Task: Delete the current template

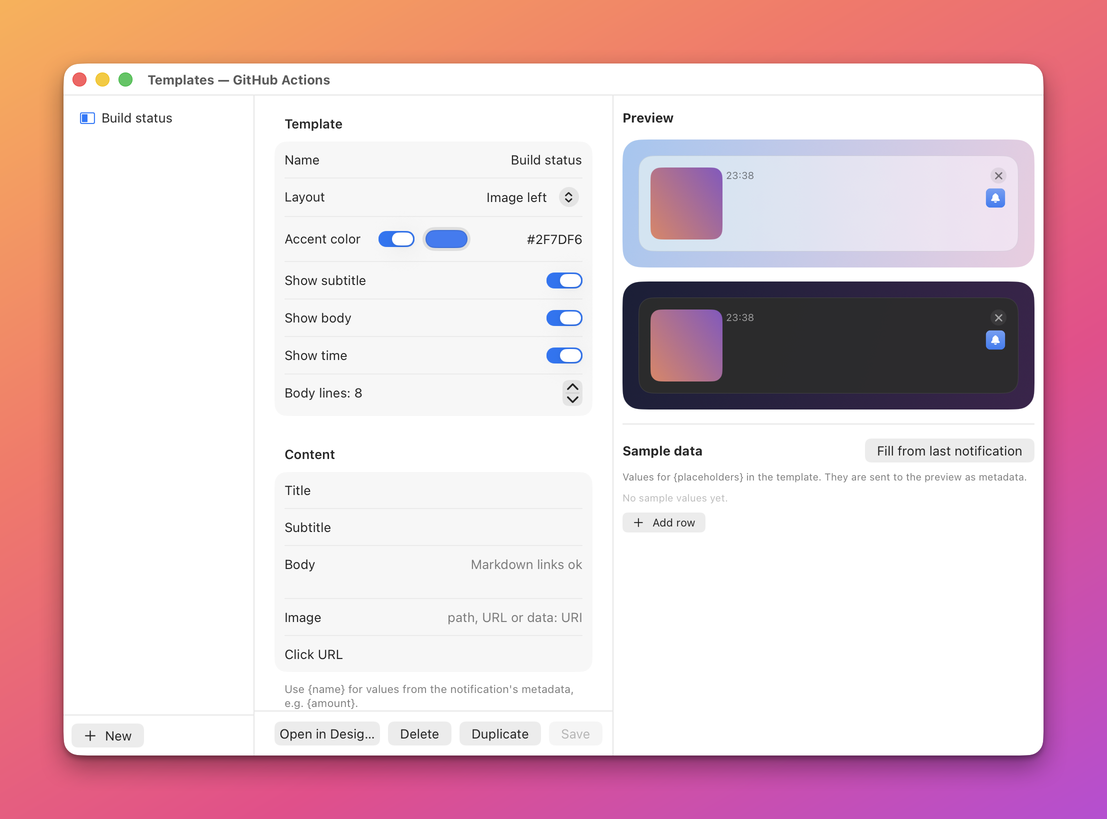Action: click(419, 734)
